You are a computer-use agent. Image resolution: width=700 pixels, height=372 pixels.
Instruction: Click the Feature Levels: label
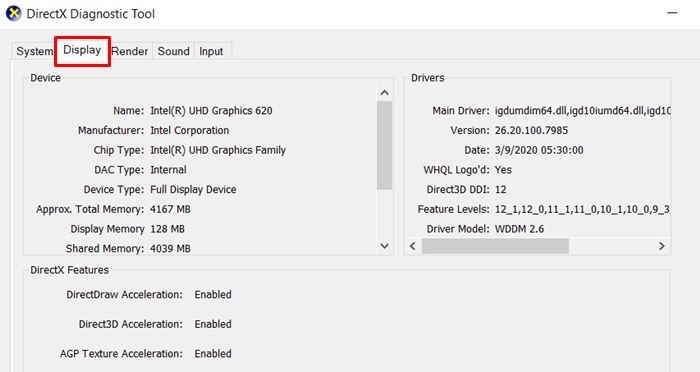[454, 209]
